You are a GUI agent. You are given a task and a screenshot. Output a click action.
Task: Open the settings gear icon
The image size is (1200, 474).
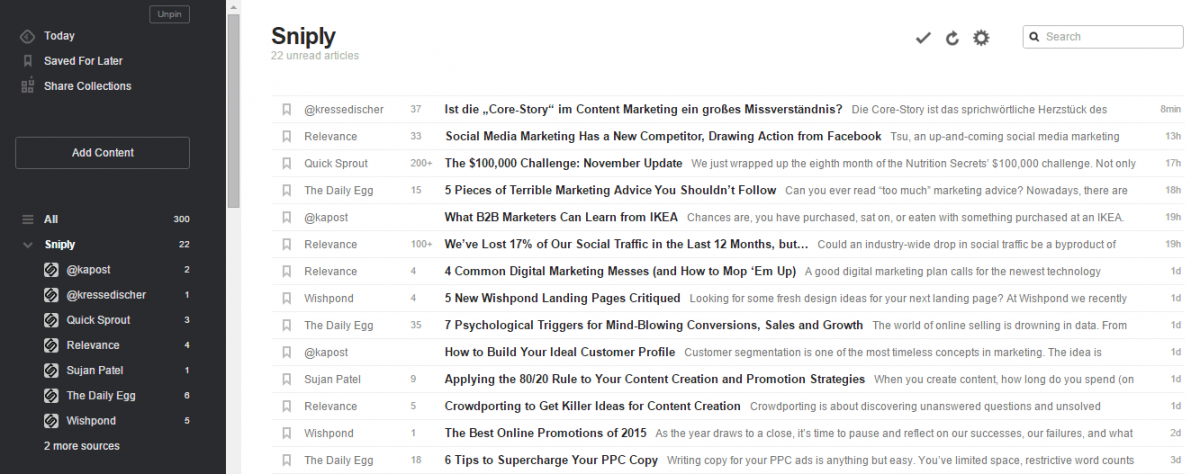(981, 38)
